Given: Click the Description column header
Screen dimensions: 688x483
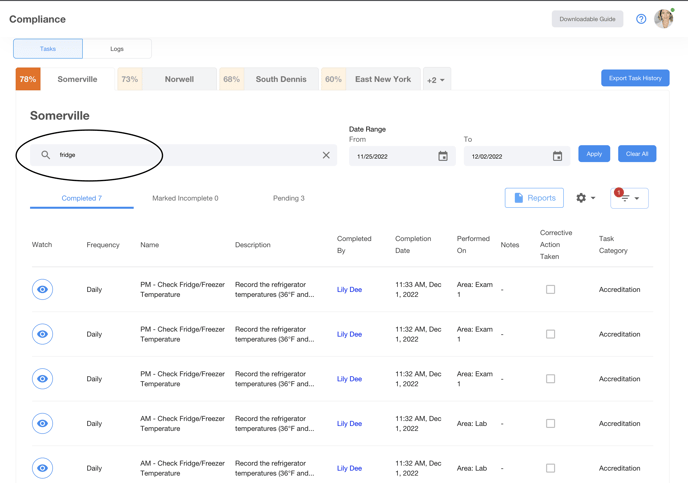Looking at the screenshot, I should click(253, 245).
